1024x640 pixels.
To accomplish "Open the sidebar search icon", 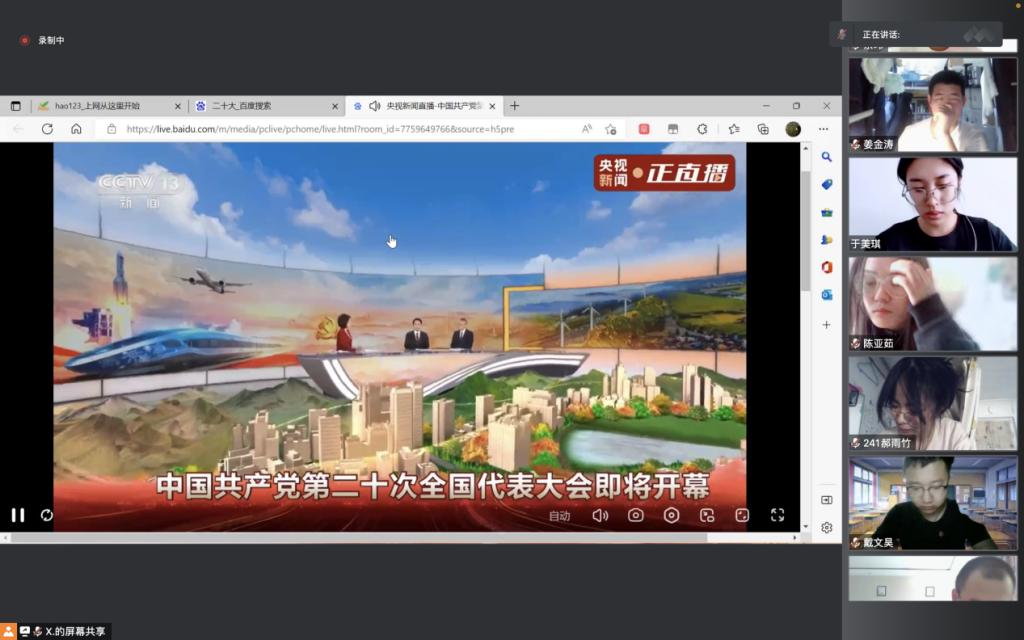I will tap(827, 157).
